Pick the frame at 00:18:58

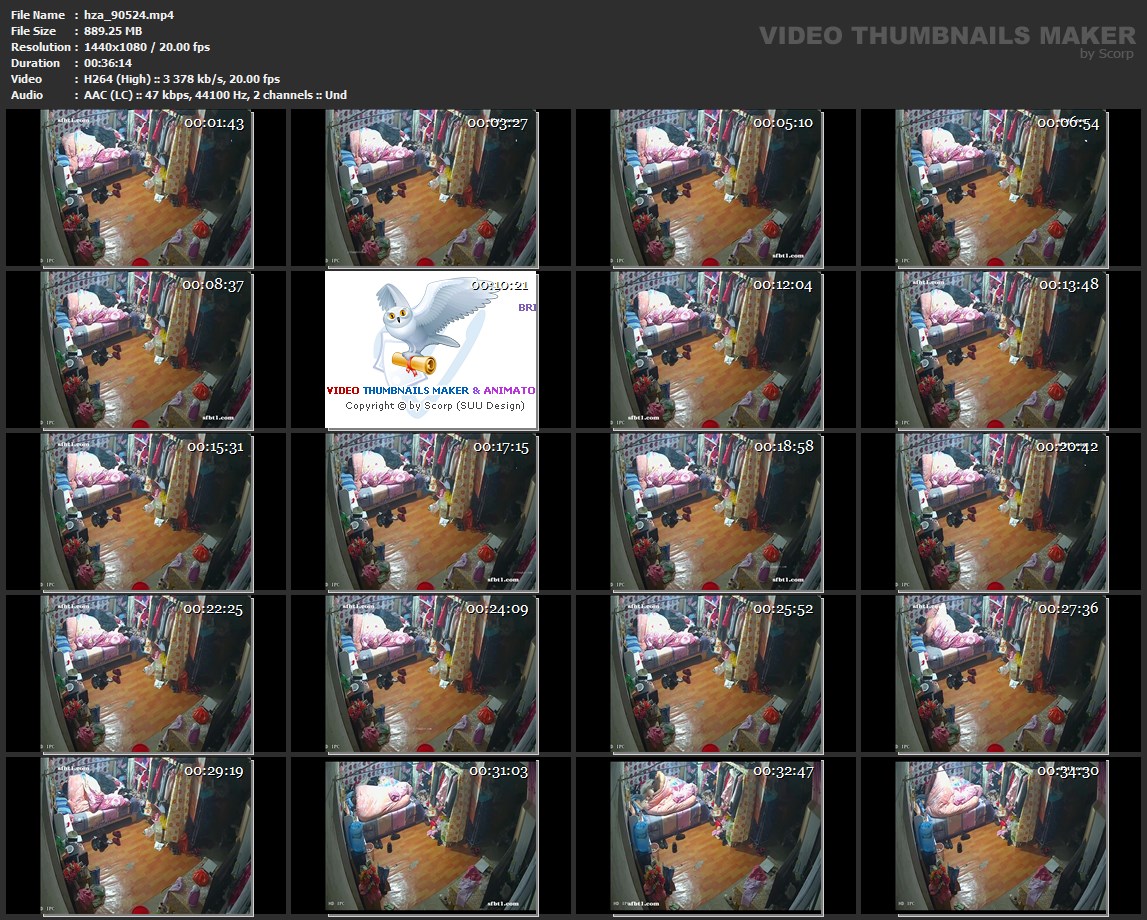[715, 512]
